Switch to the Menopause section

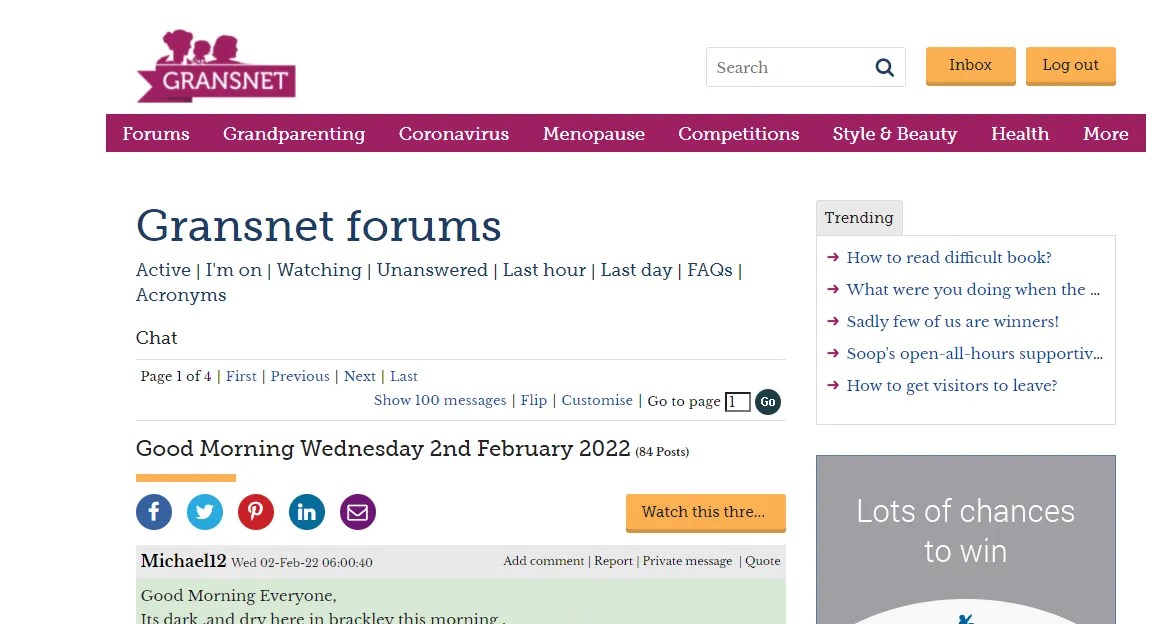tap(593, 134)
